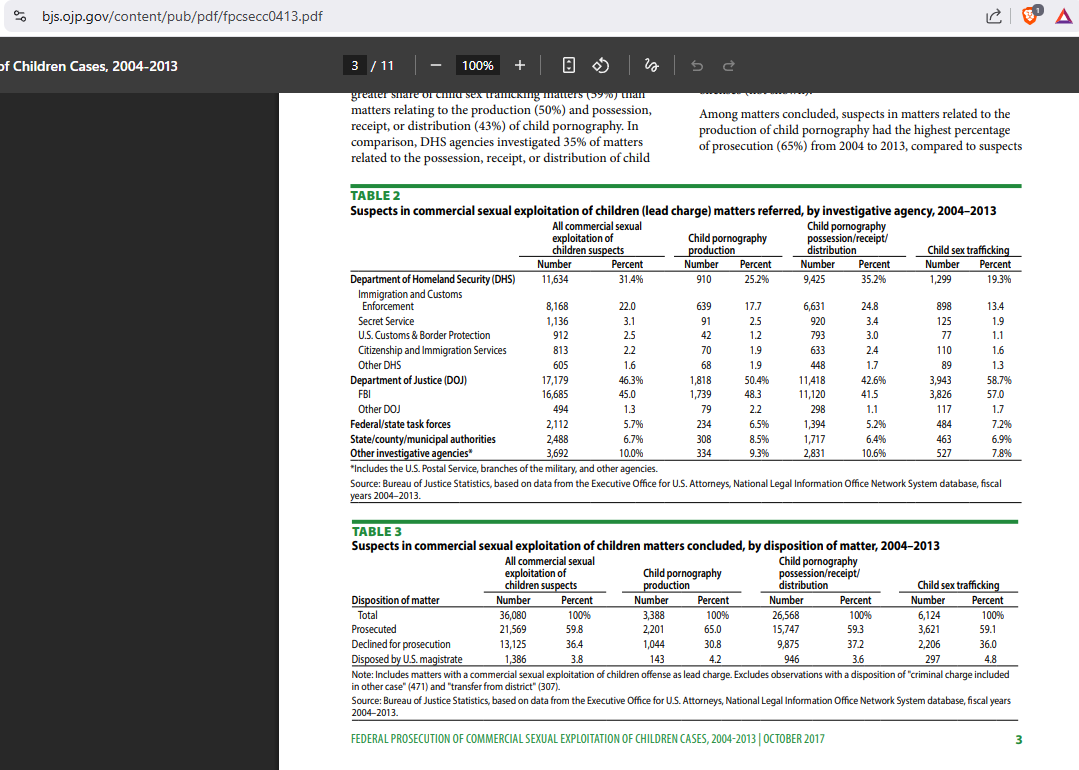Open the Brave Rewards triangle icon

1064,16
